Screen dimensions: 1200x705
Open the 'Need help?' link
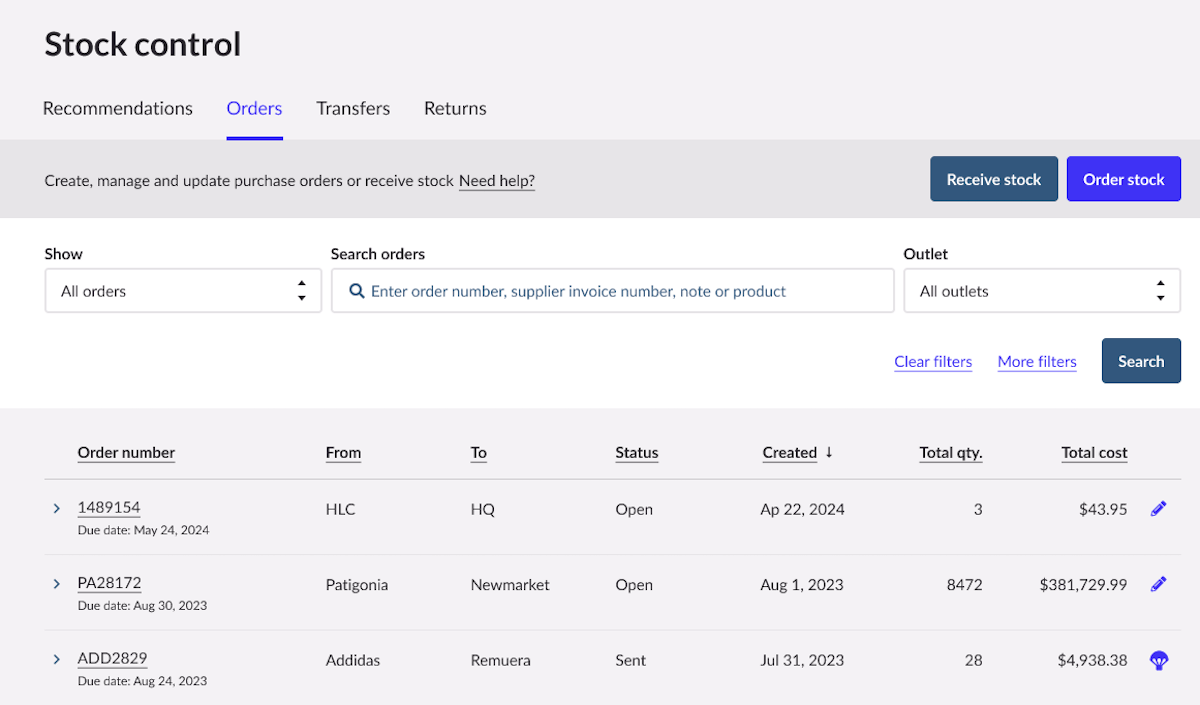coord(496,181)
